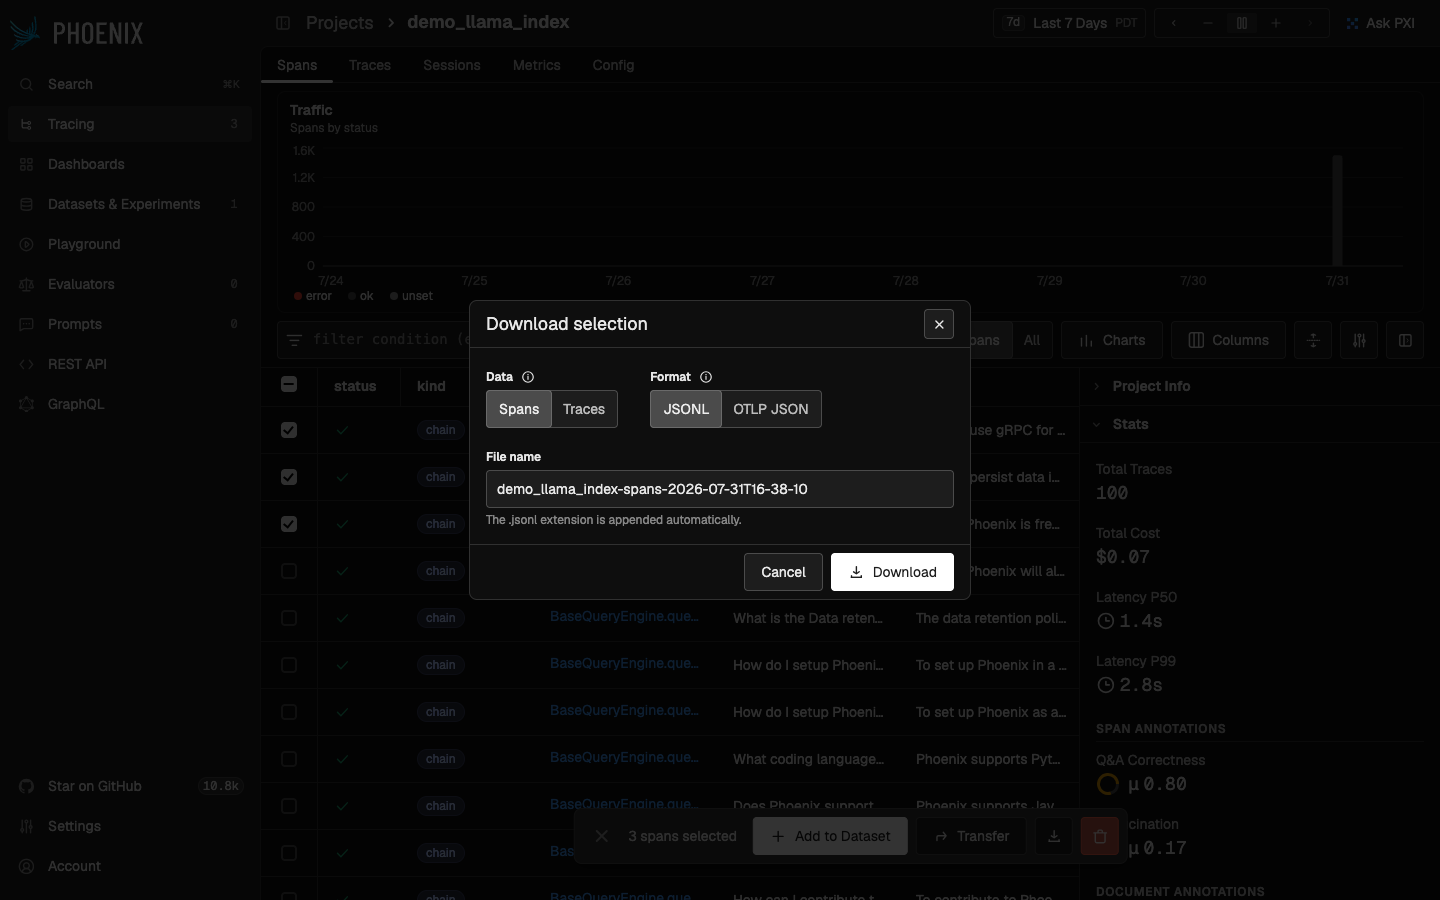This screenshot has width=1440, height=900.
Task: Click the download icon in selection bar
Action: pos(1054,836)
